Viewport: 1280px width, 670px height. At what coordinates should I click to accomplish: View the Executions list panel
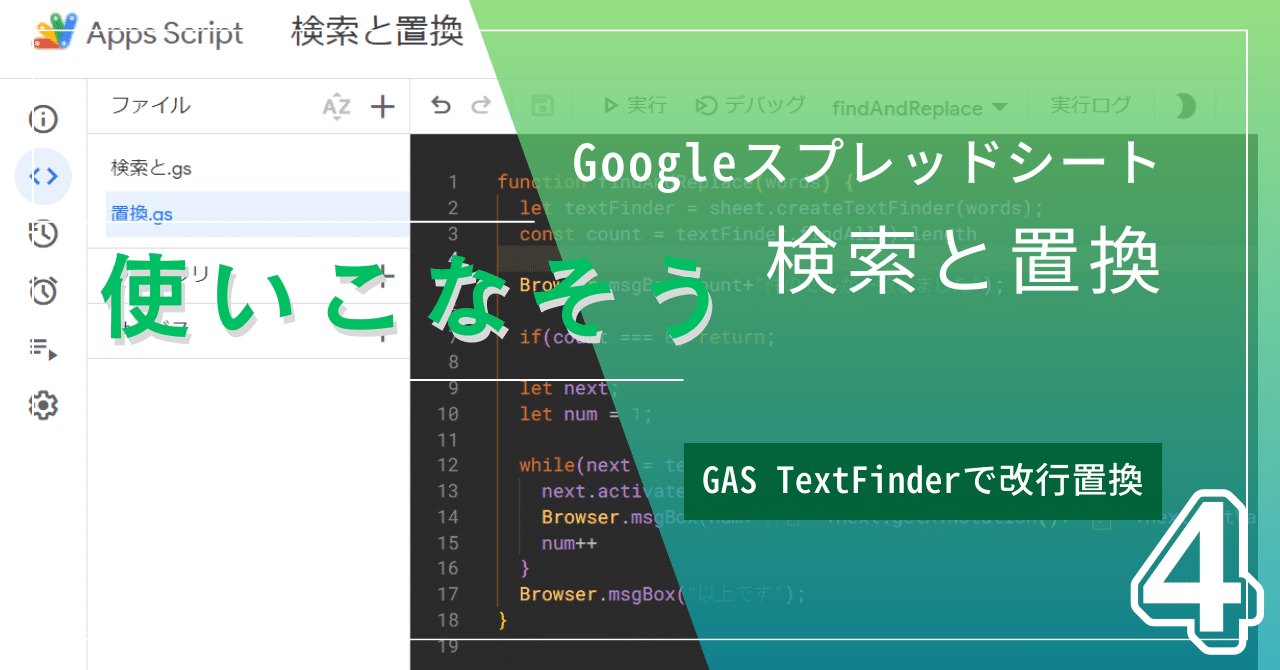pos(44,348)
